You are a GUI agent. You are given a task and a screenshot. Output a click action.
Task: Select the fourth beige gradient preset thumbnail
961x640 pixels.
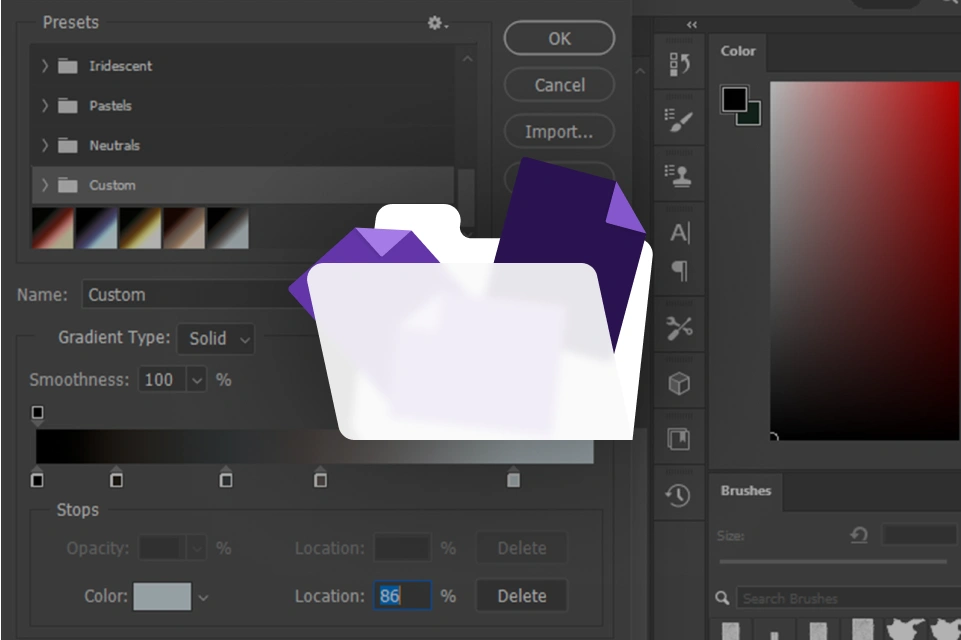click(x=184, y=228)
